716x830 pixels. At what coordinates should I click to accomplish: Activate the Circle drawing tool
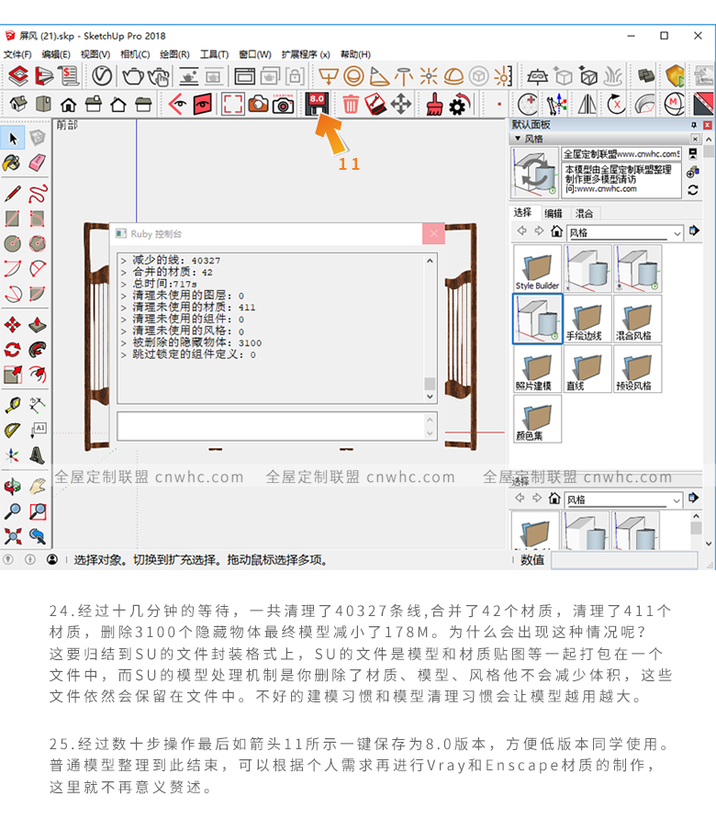click(x=13, y=243)
